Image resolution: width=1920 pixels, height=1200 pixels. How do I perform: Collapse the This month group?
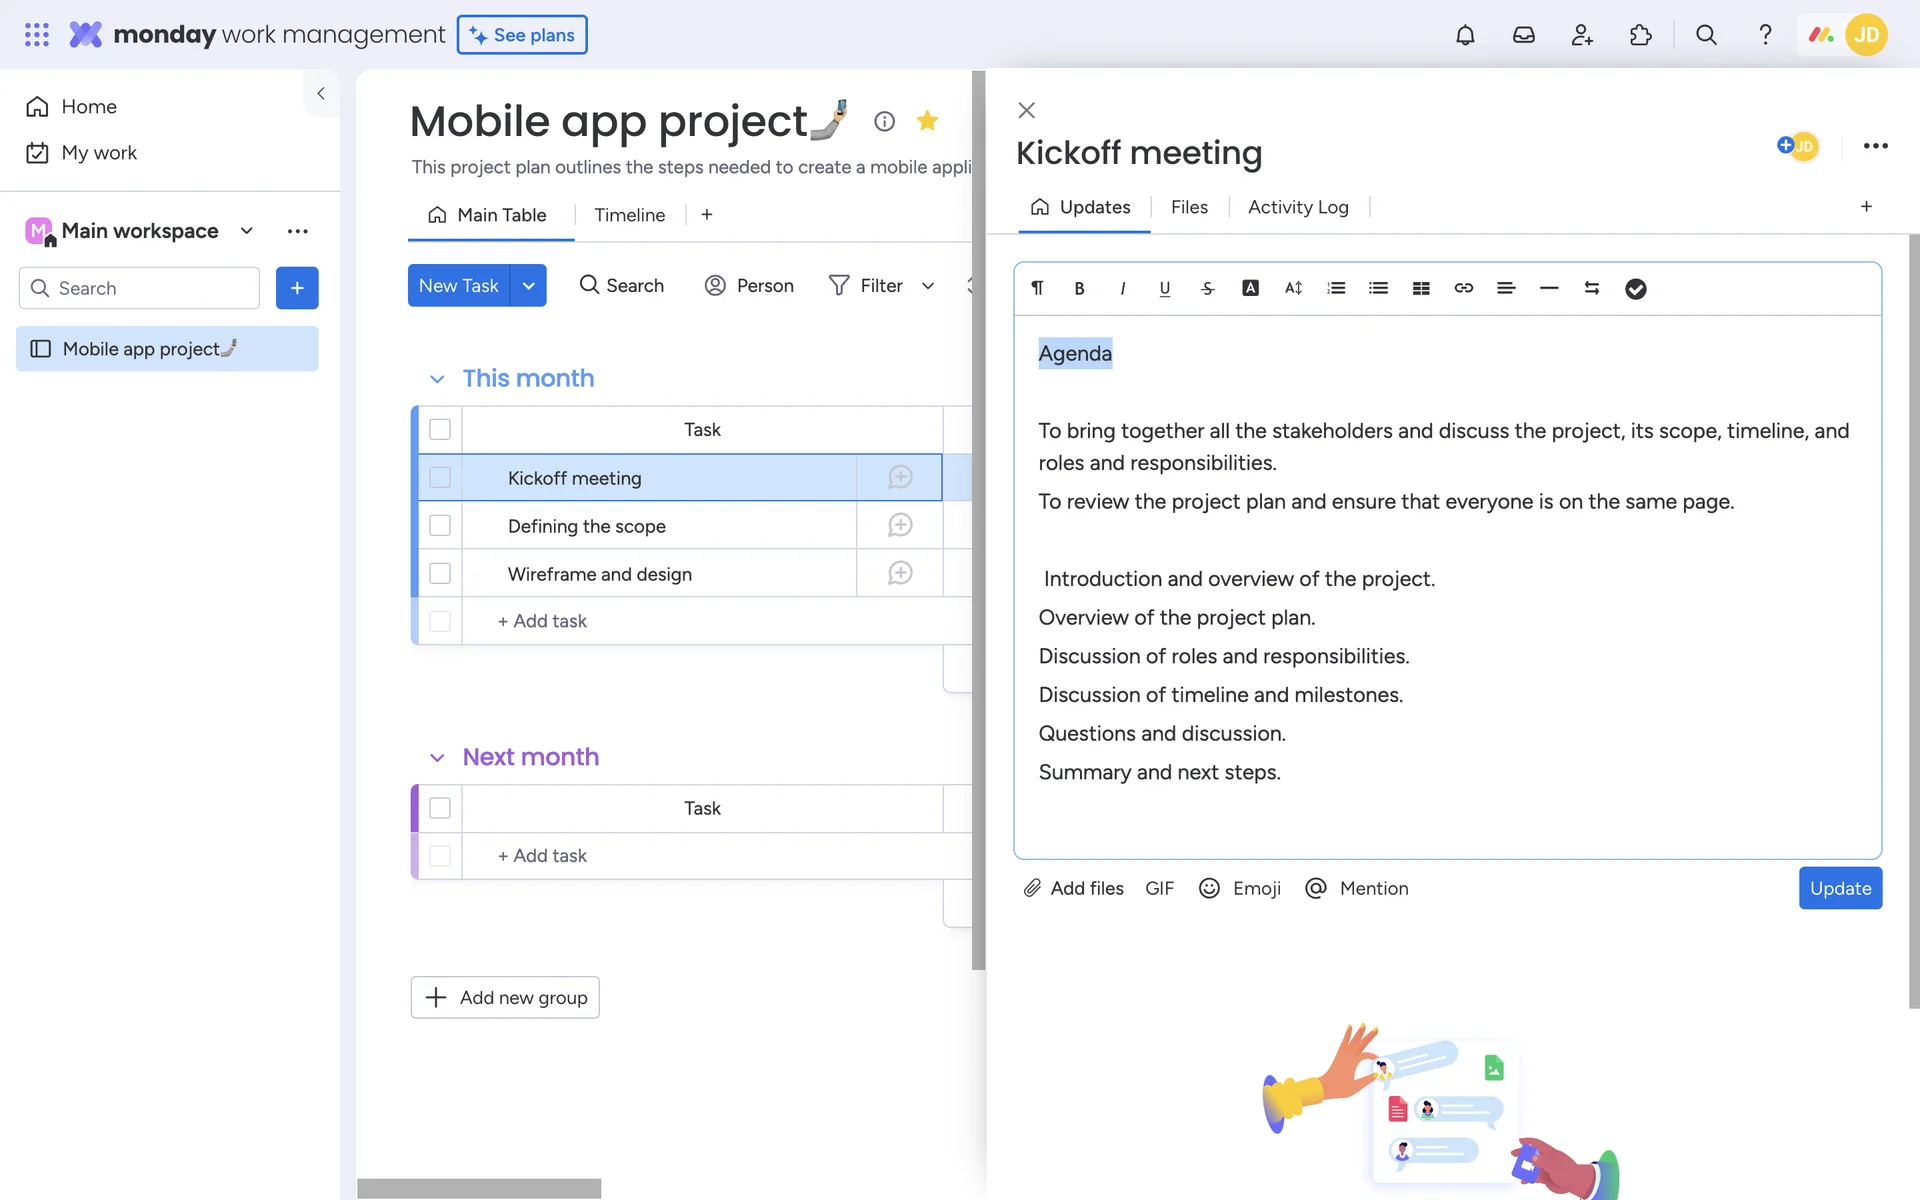(437, 379)
